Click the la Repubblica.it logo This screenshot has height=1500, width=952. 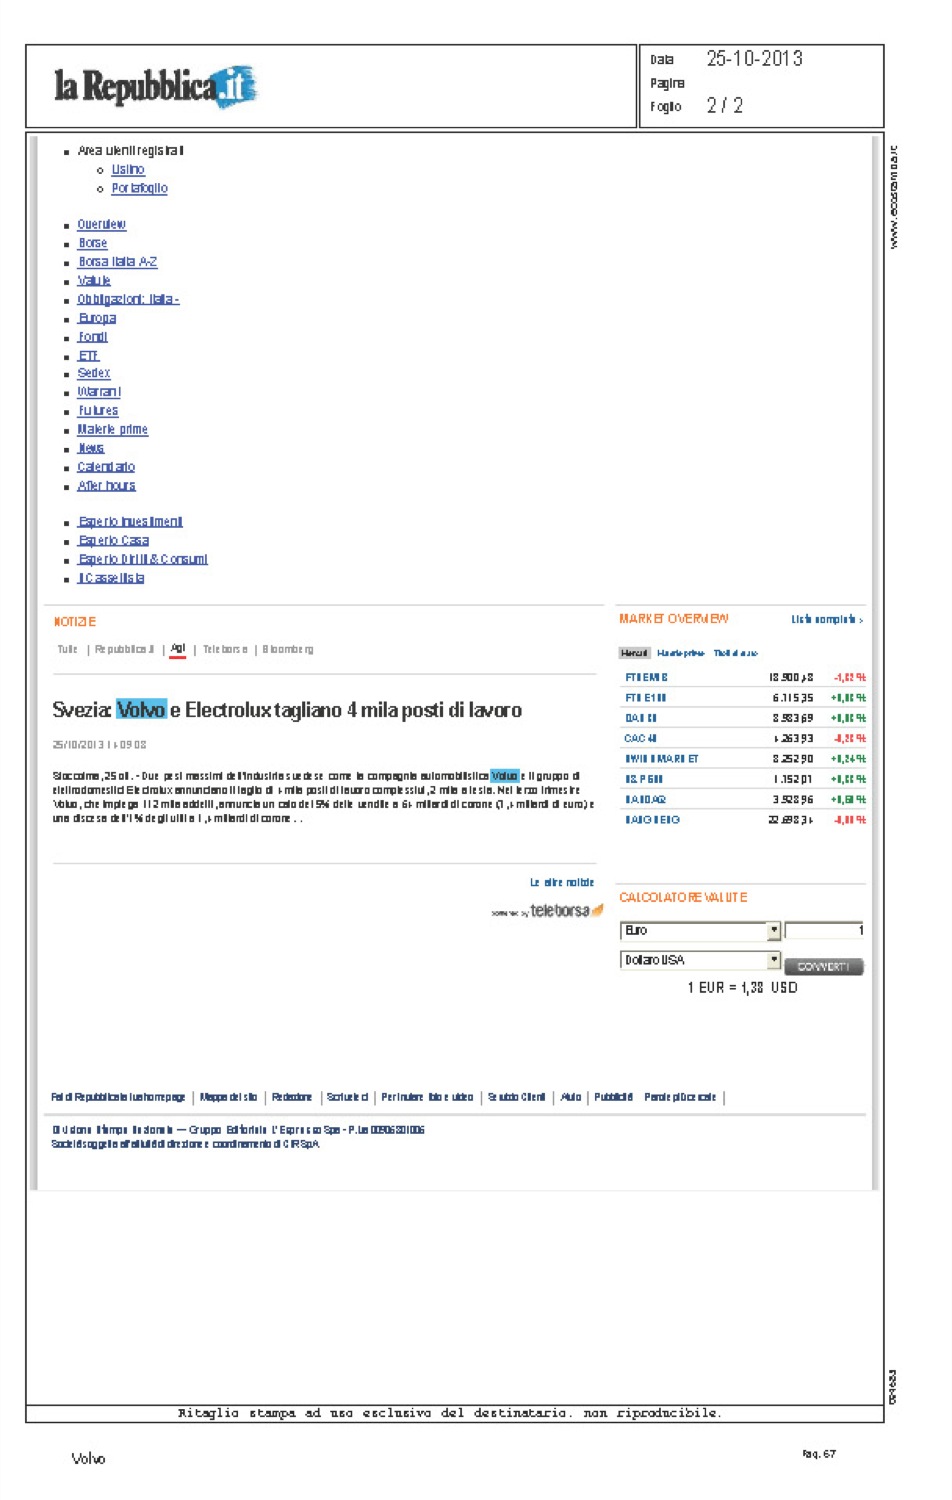pyautogui.click(x=155, y=87)
